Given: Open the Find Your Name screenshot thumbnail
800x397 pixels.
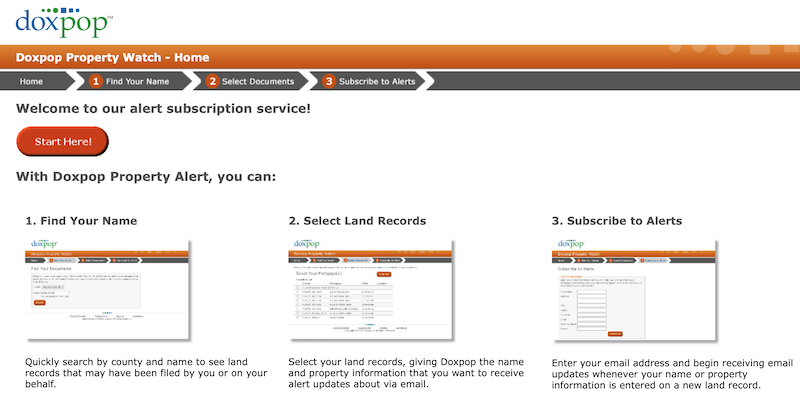Looking at the screenshot, I should (108, 290).
